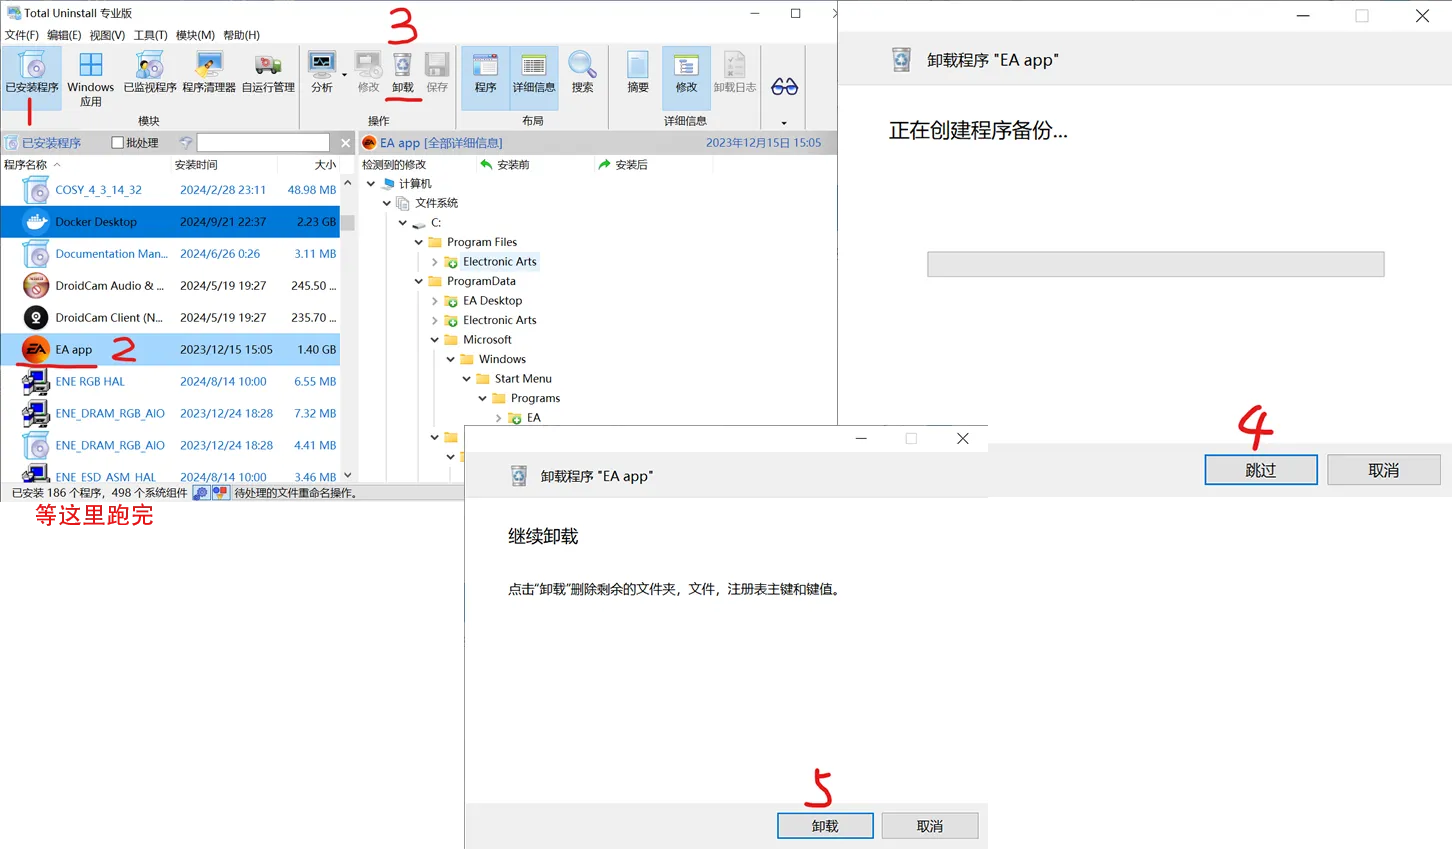Show the 摘要 summary view

point(638,73)
